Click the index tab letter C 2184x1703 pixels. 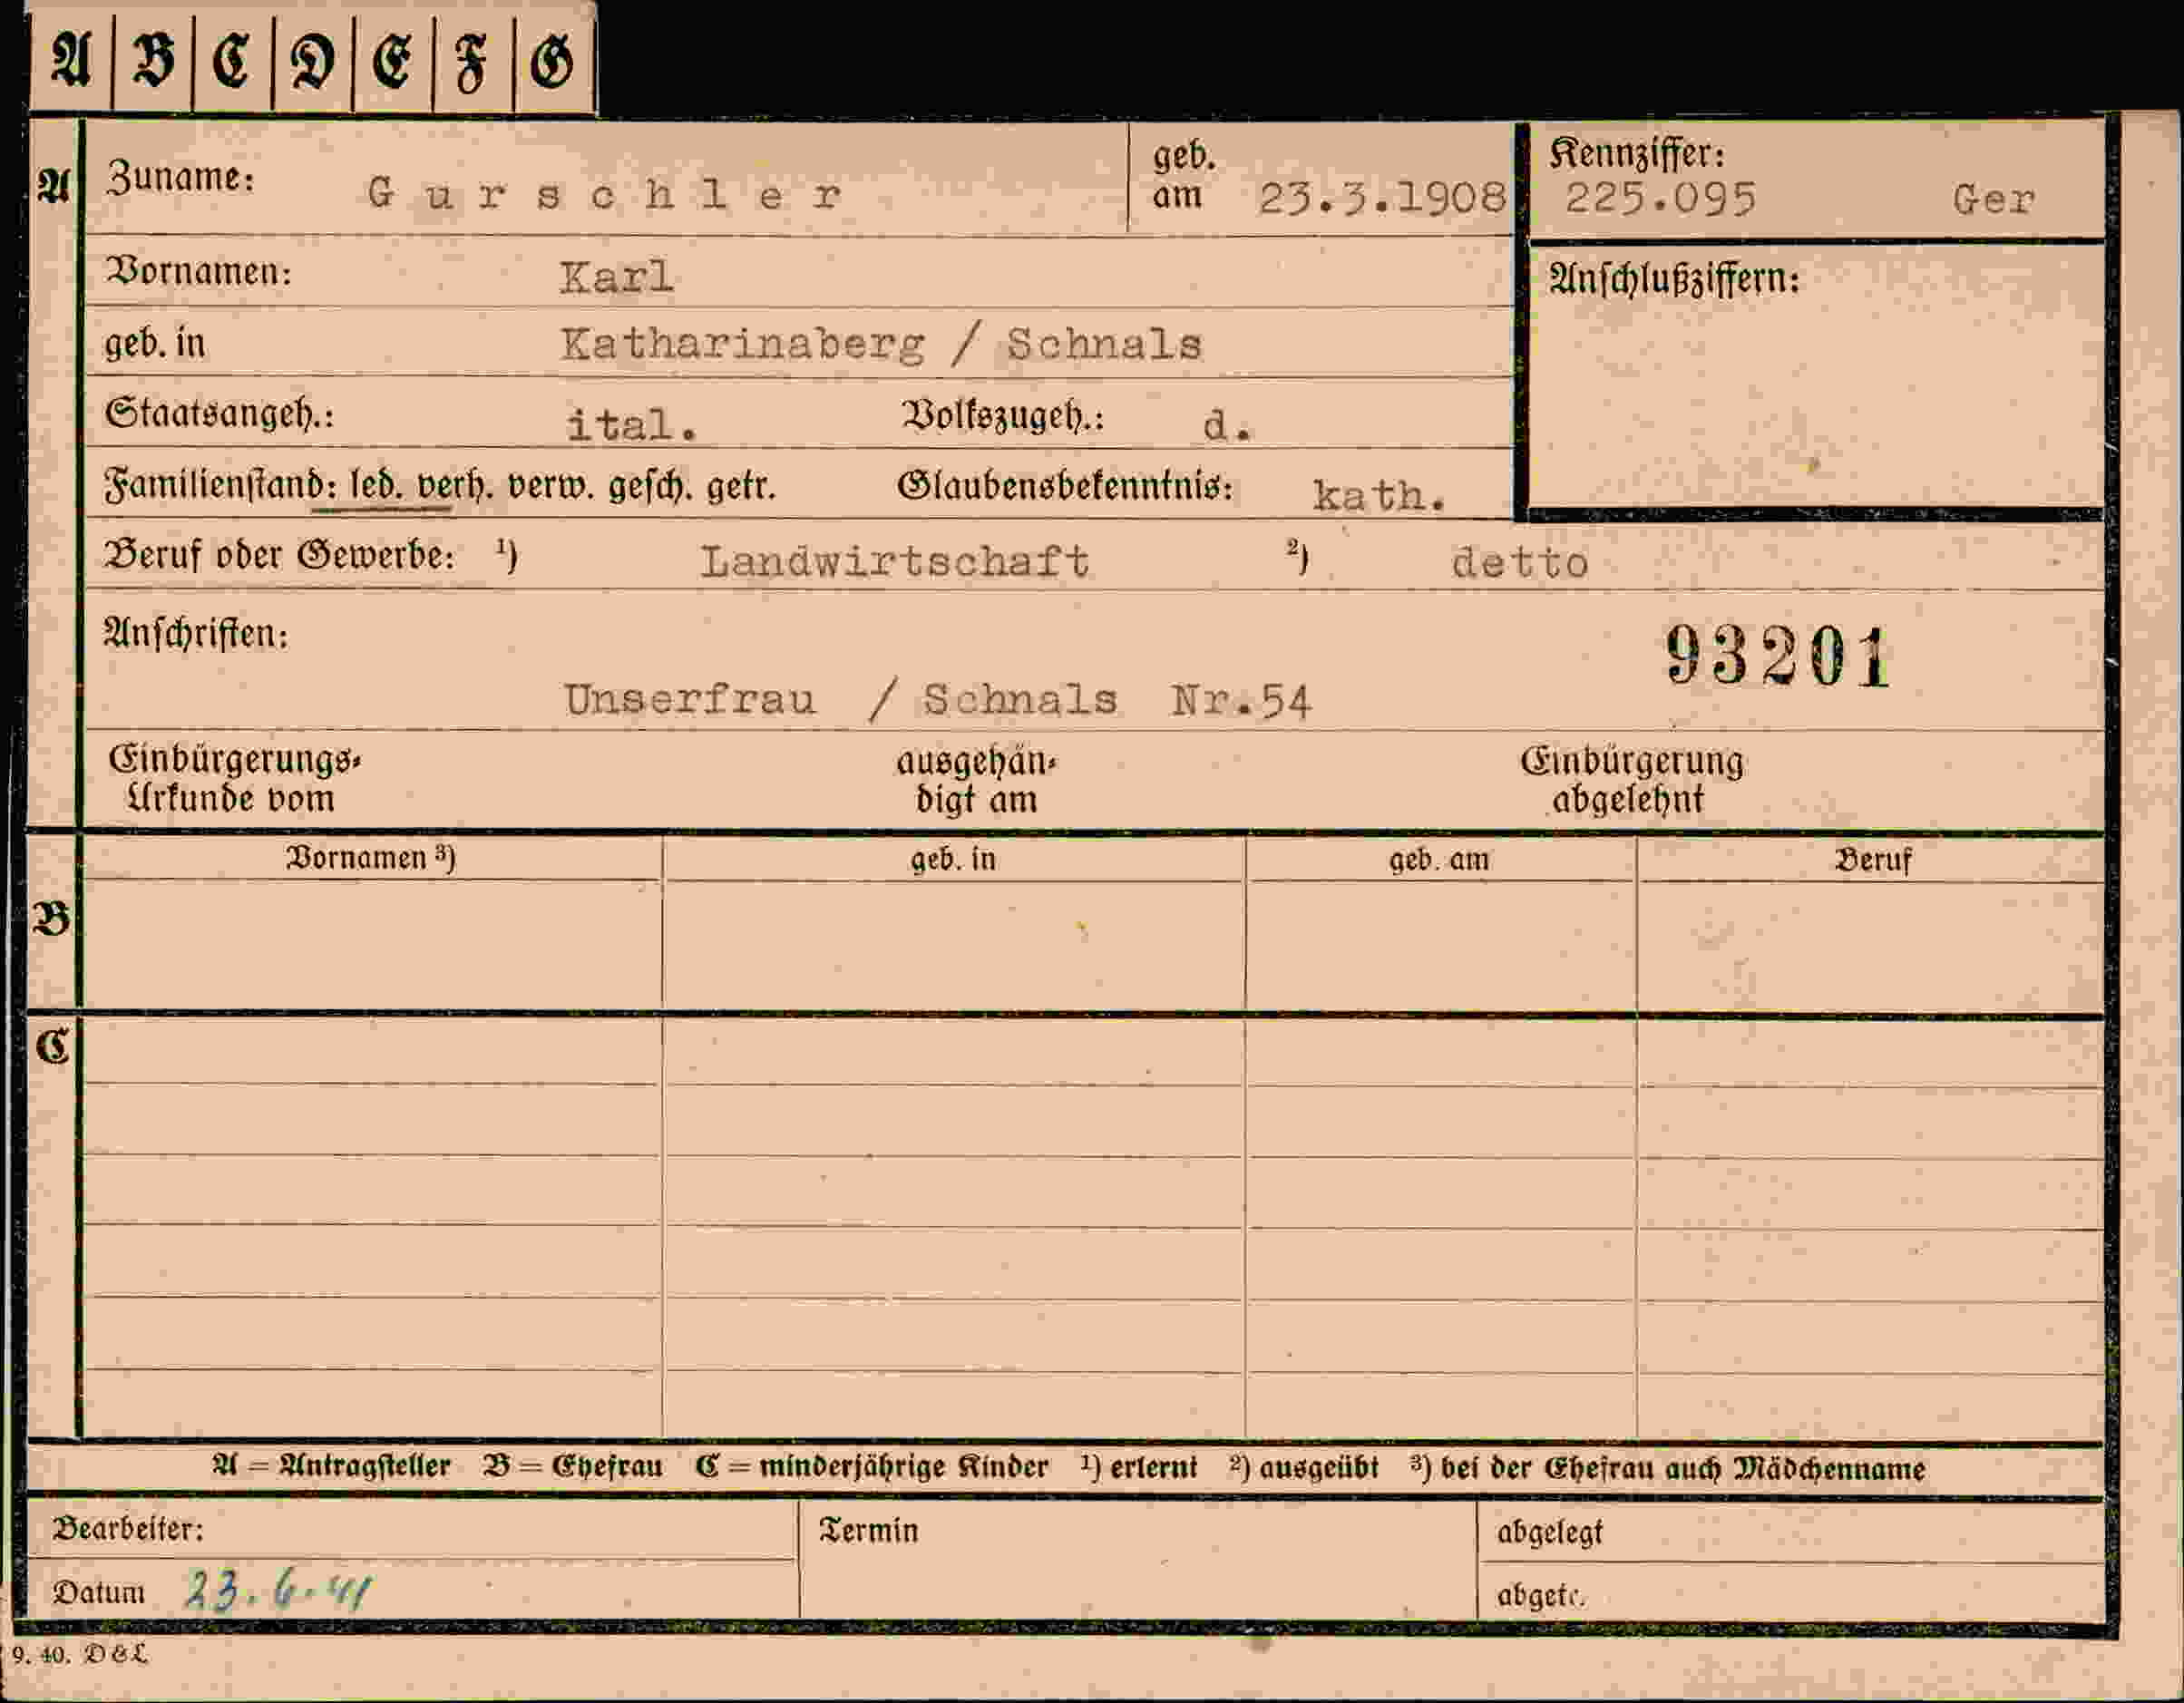[231, 61]
